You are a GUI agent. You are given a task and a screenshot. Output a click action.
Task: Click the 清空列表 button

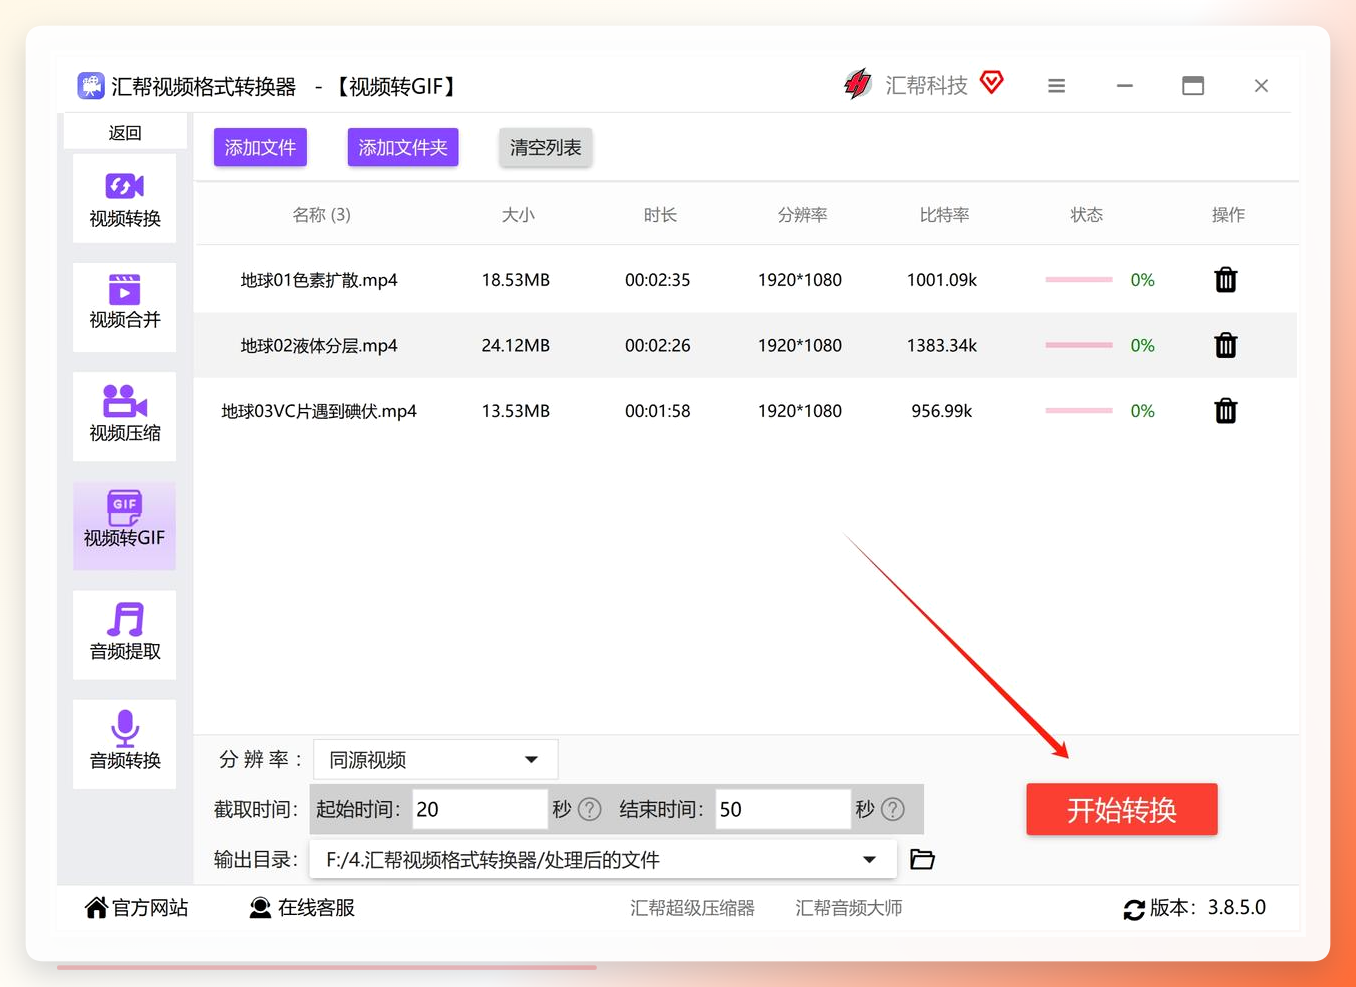(x=545, y=147)
